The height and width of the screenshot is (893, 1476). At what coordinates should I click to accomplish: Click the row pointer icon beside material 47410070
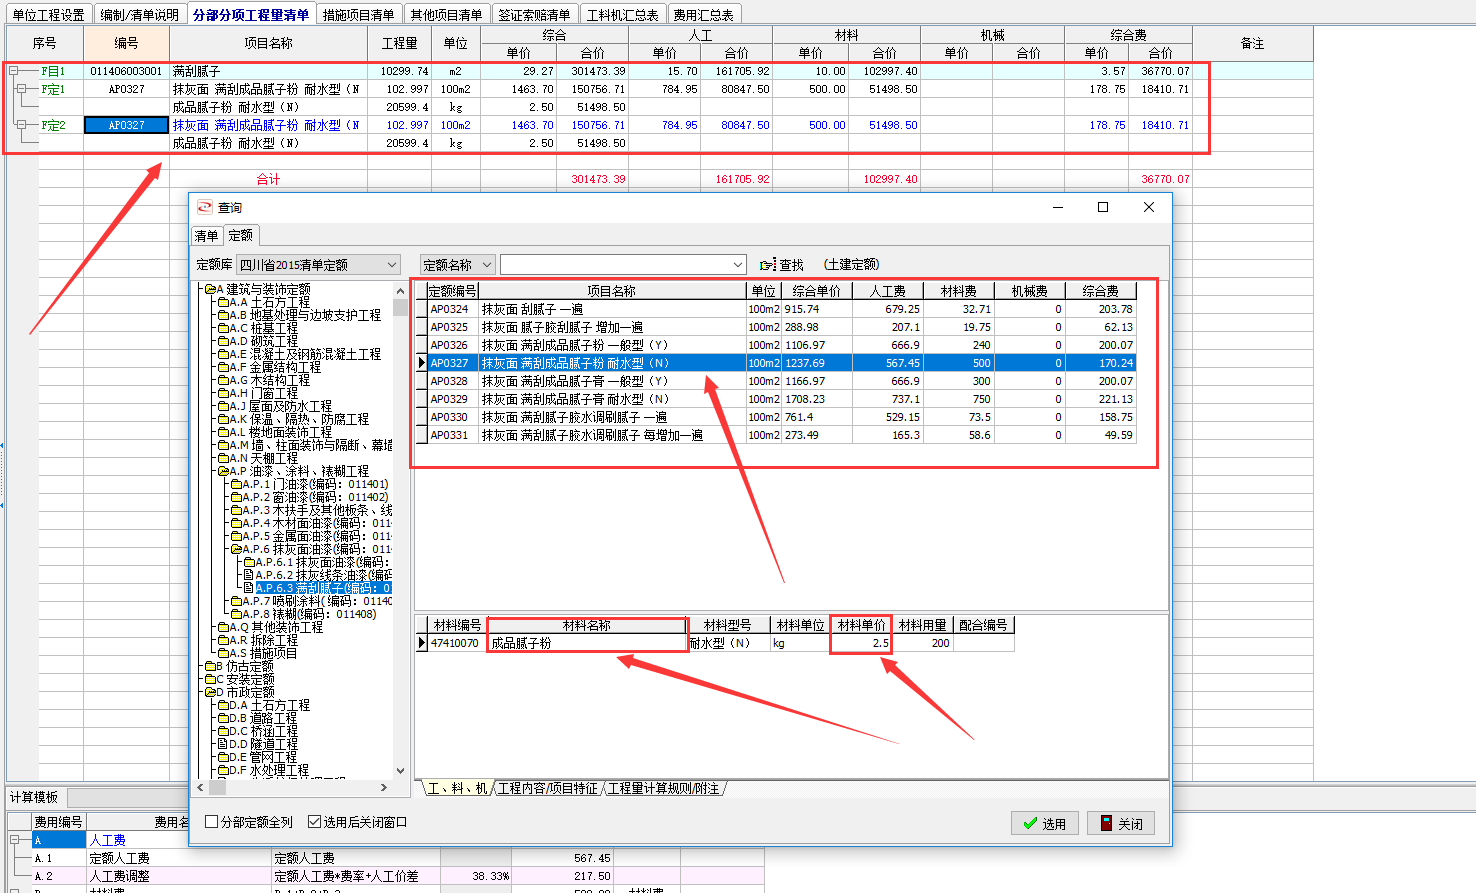pos(422,643)
